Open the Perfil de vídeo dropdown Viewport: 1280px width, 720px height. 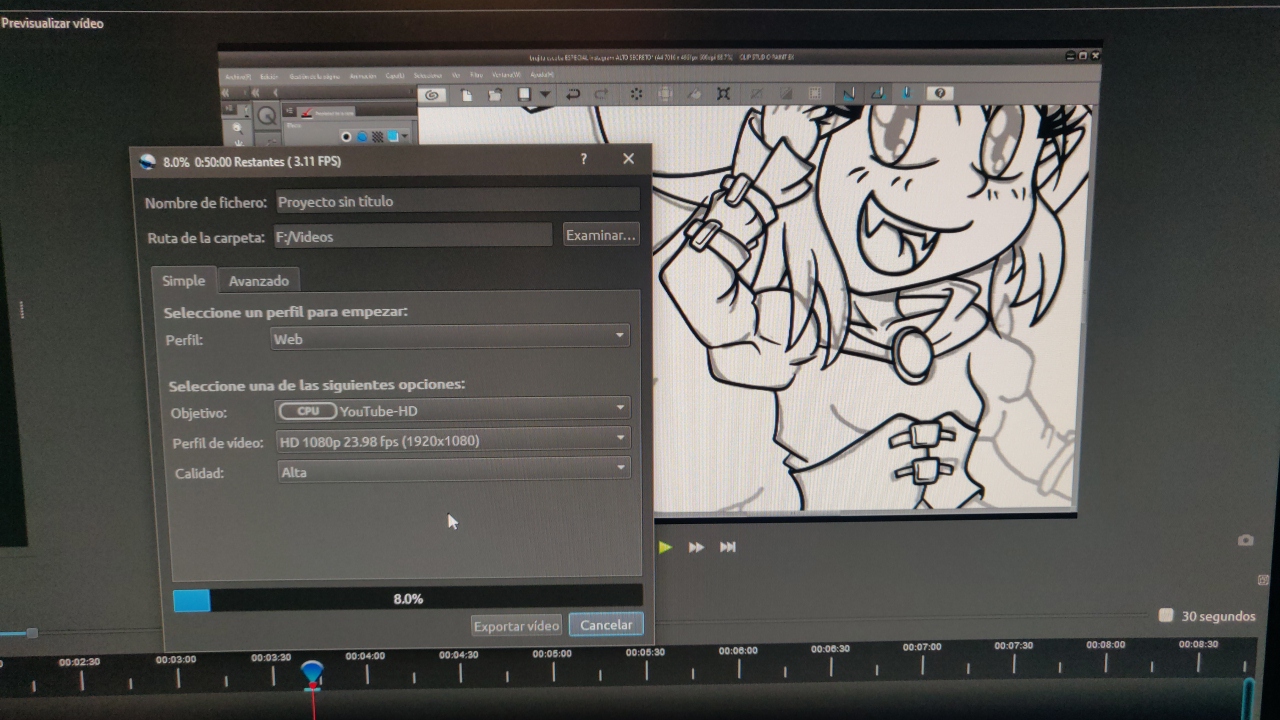452,440
